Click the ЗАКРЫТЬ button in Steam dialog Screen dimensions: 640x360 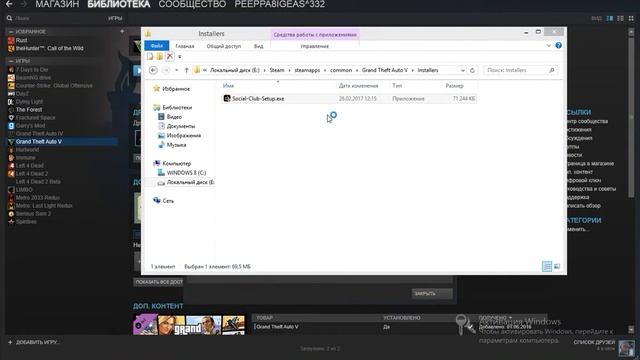[x=432, y=293]
